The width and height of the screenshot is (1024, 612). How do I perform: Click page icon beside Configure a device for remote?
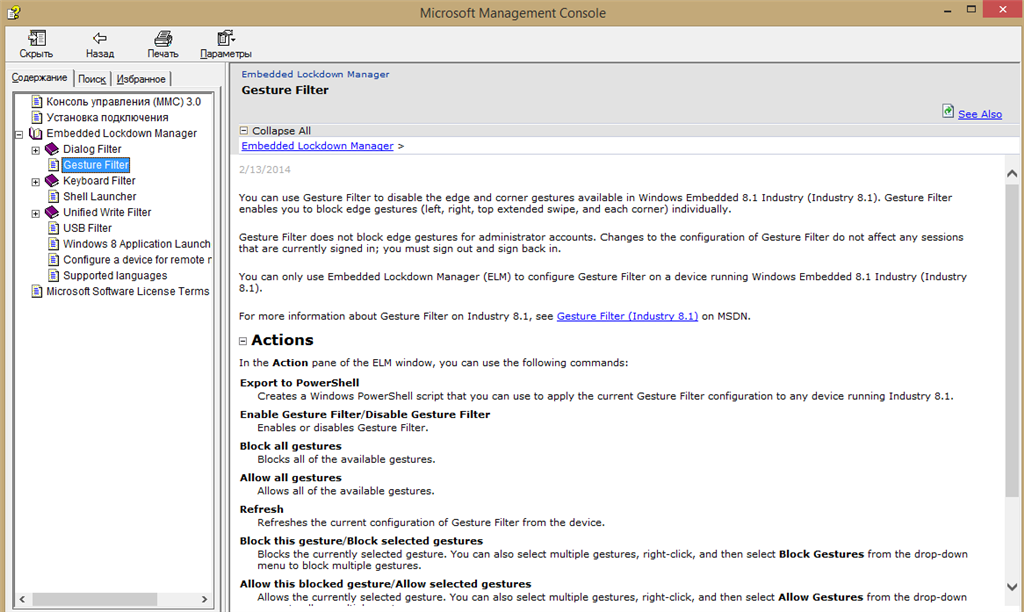tap(54, 259)
